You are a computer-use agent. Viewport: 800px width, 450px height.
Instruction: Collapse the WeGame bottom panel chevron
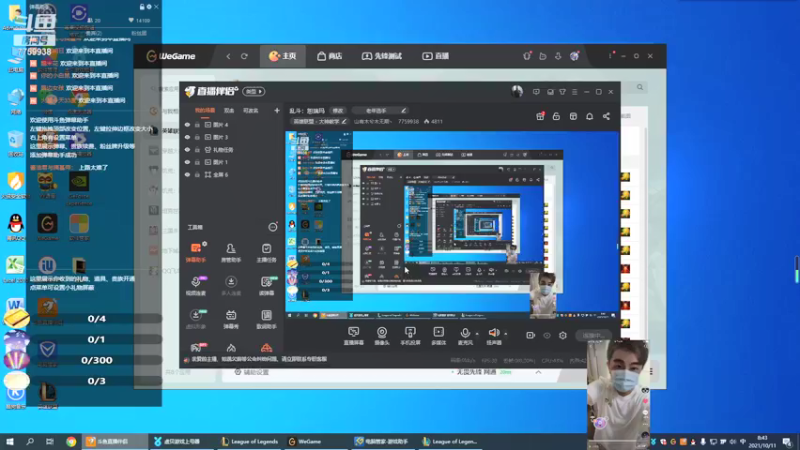point(538,372)
